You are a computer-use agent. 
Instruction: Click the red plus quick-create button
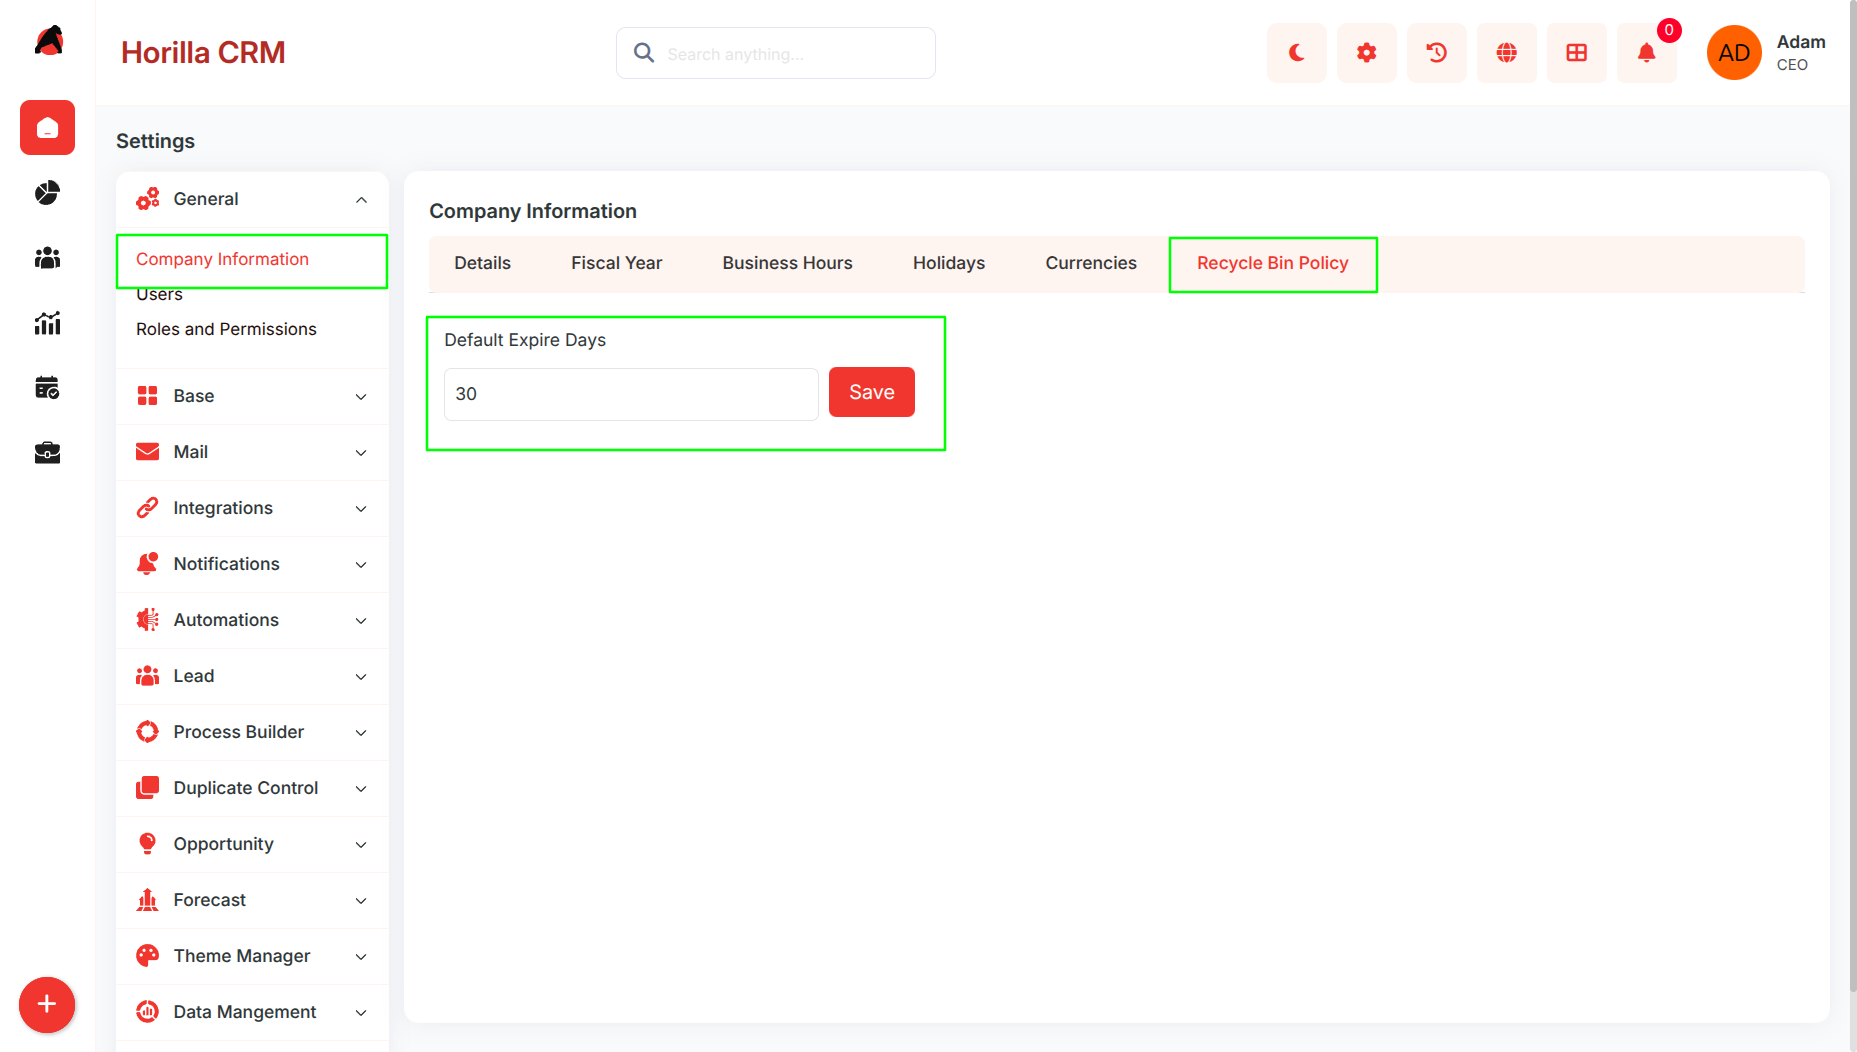click(x=47, y=1004)
